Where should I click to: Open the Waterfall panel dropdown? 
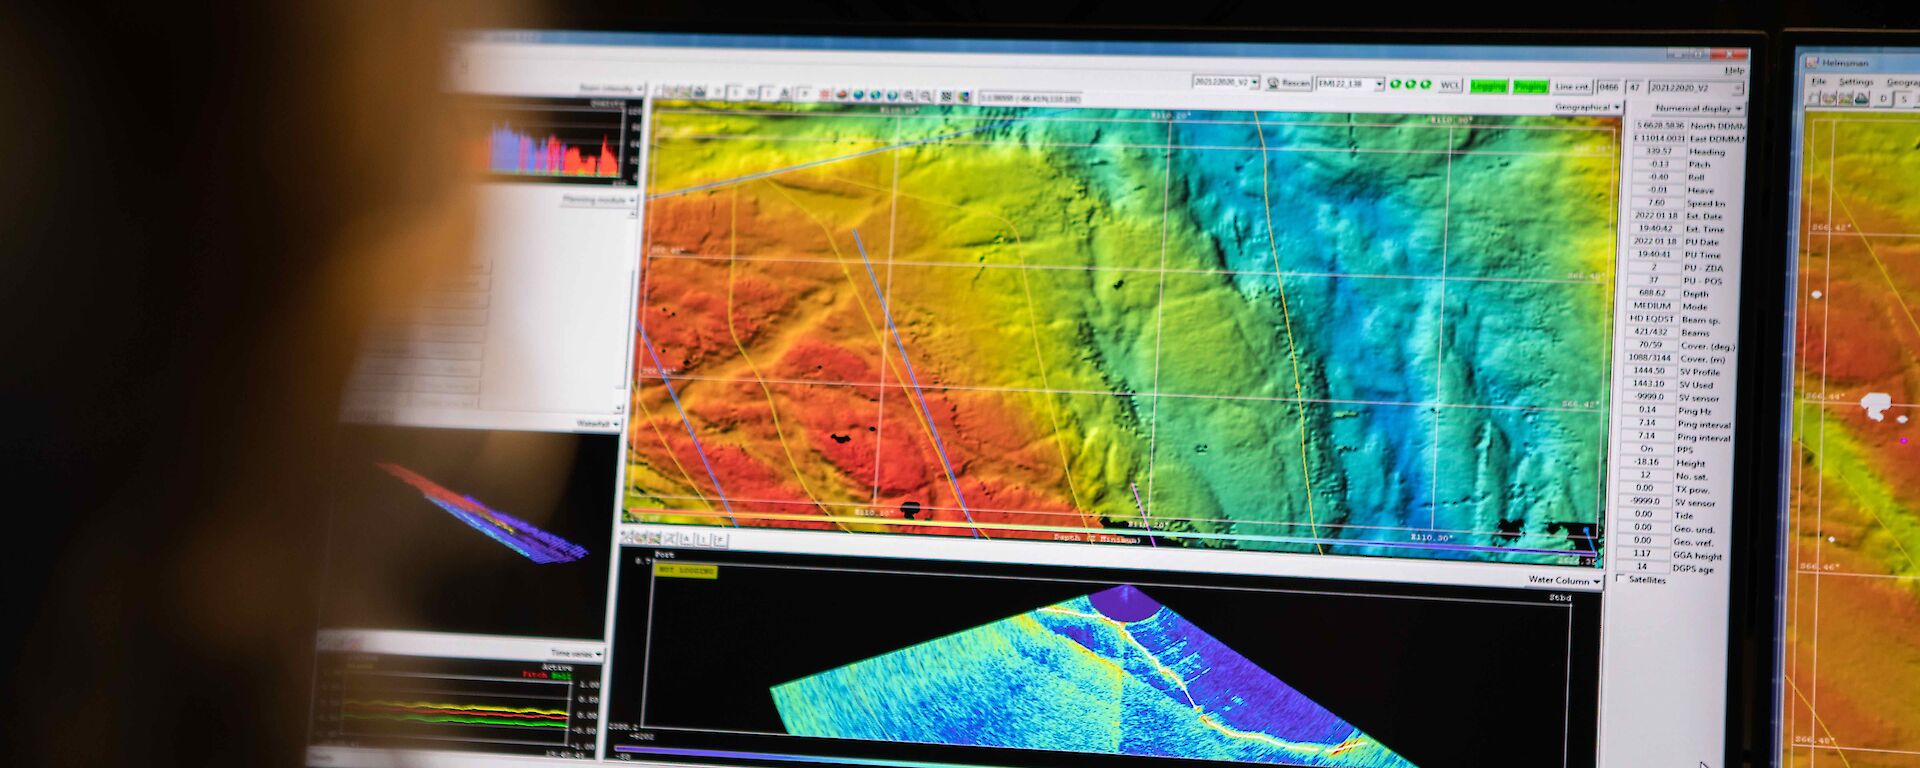[x=598, y=424]
